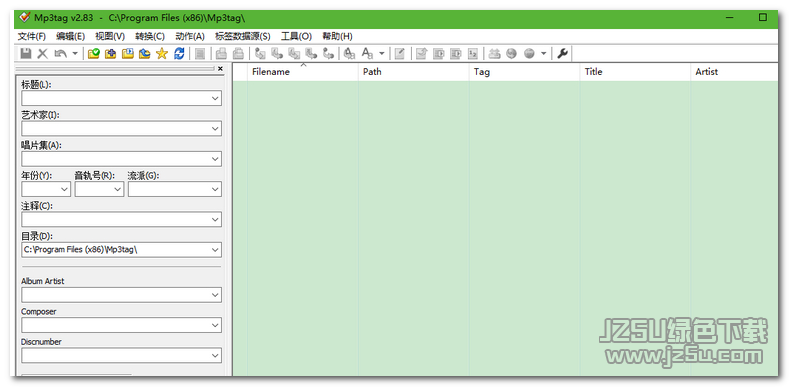The width and height of the screenshot is (789, 387).
Task: Click the Tag - Filename convert icon
Action: (x=260, y=53)
